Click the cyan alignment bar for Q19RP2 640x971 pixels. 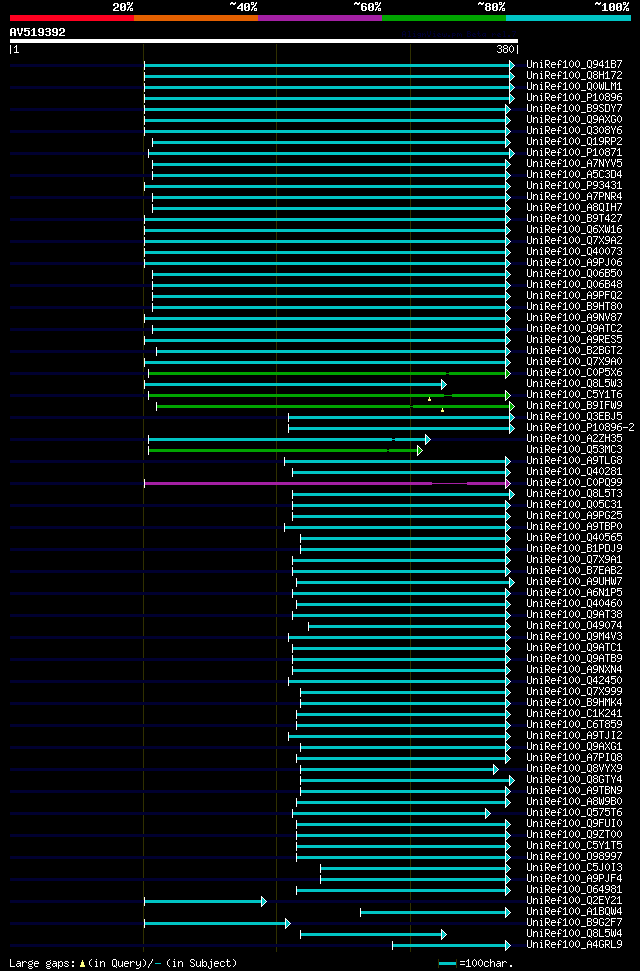(x=329, y=142)
